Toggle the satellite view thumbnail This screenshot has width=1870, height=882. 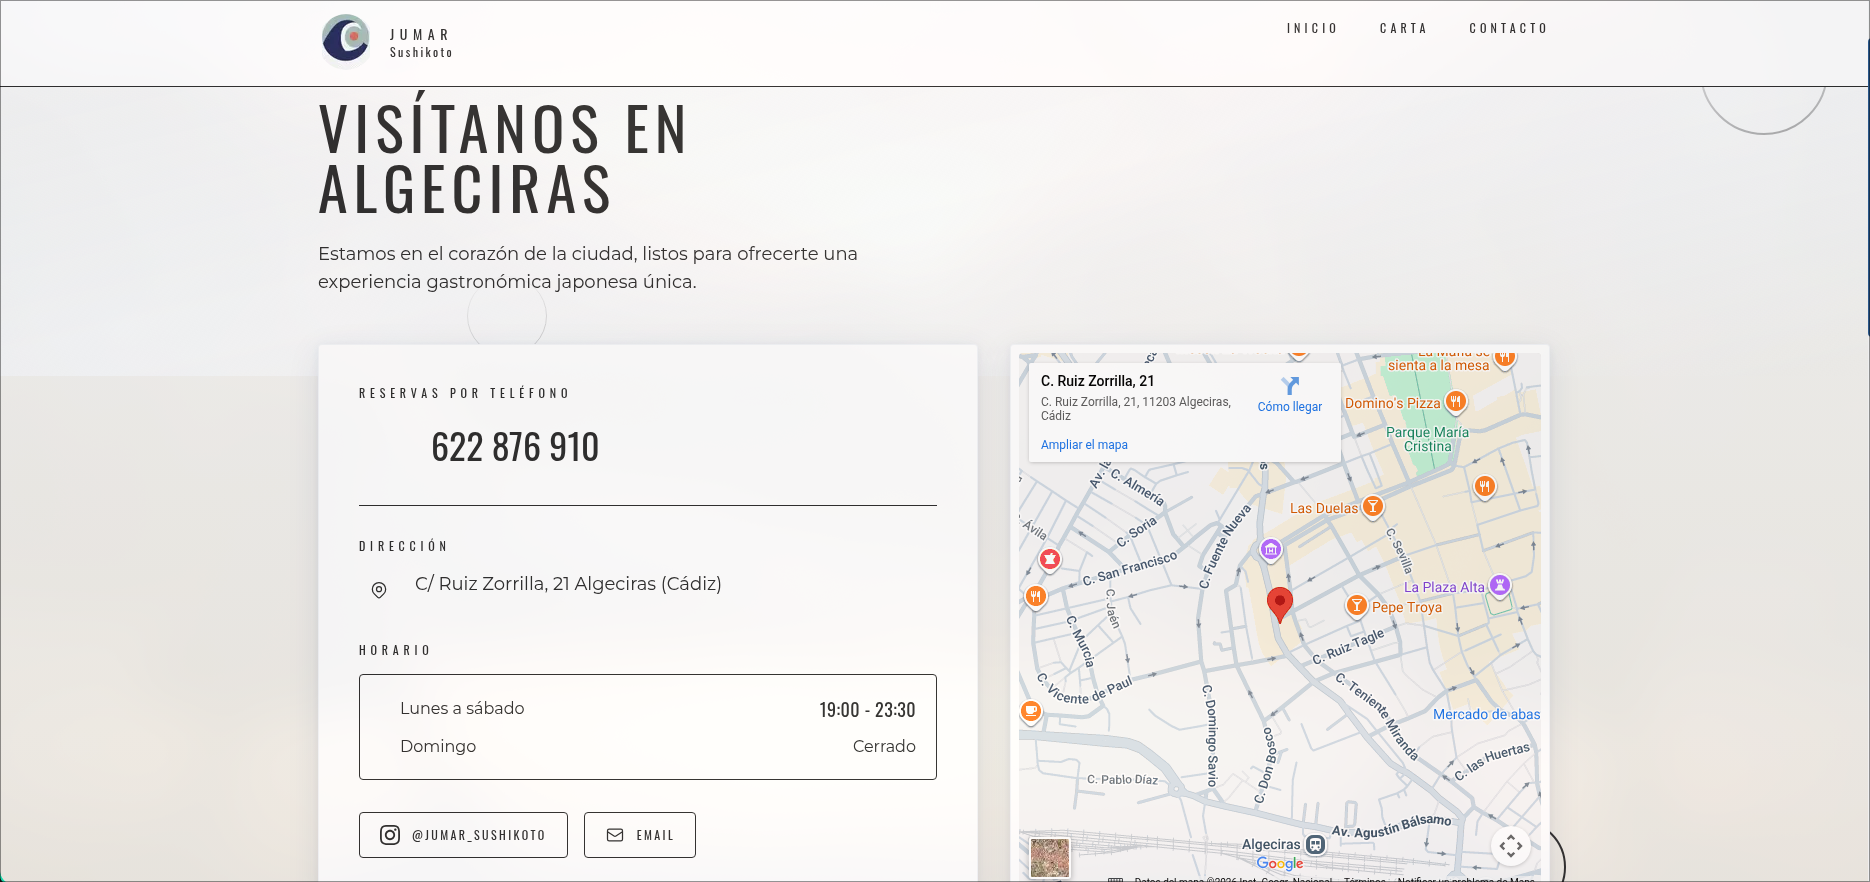1050,858
